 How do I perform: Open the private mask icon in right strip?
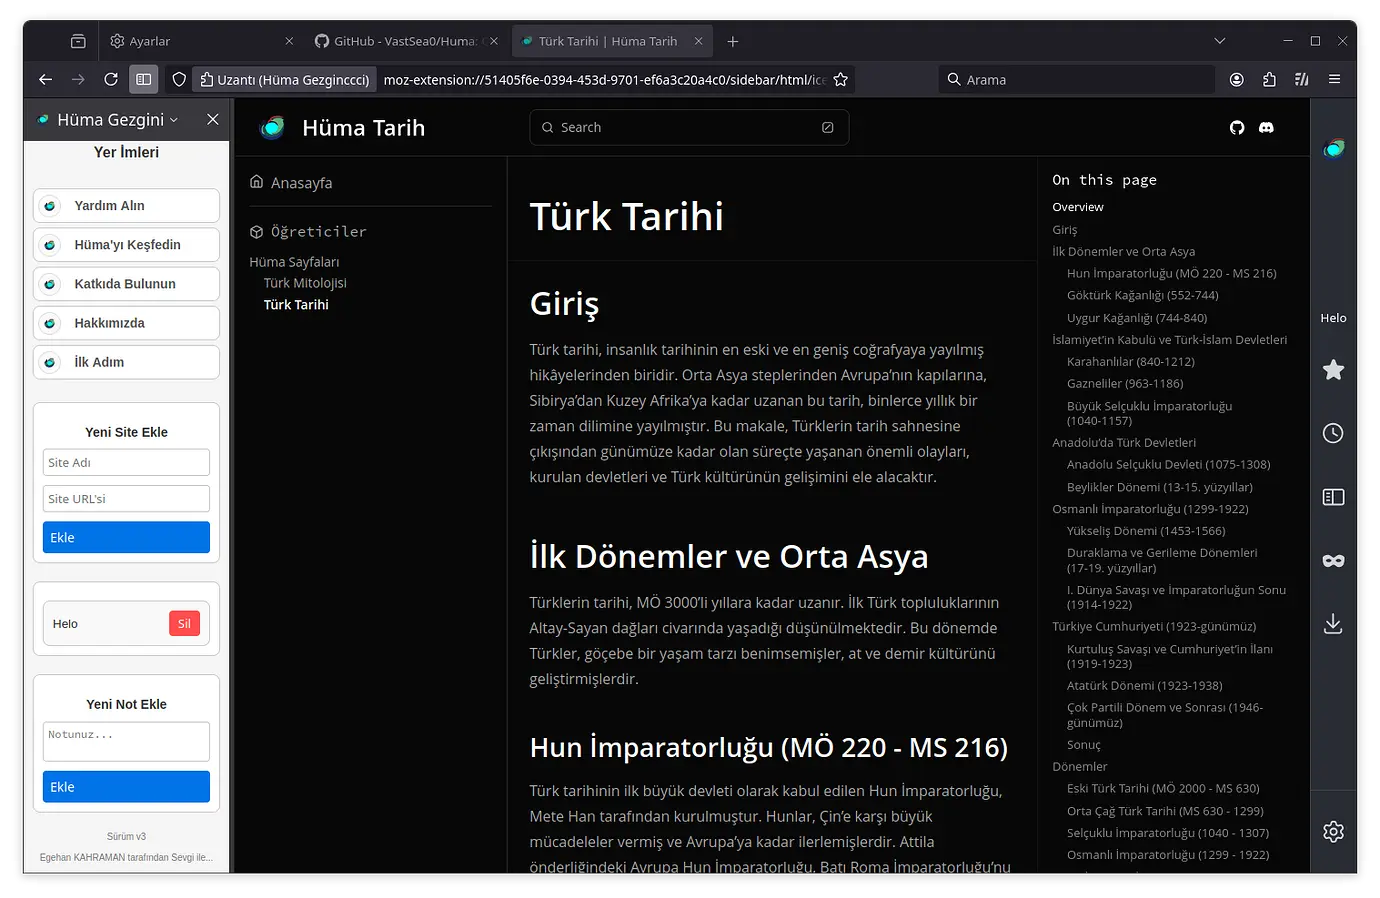click(x=1334, y=561)
